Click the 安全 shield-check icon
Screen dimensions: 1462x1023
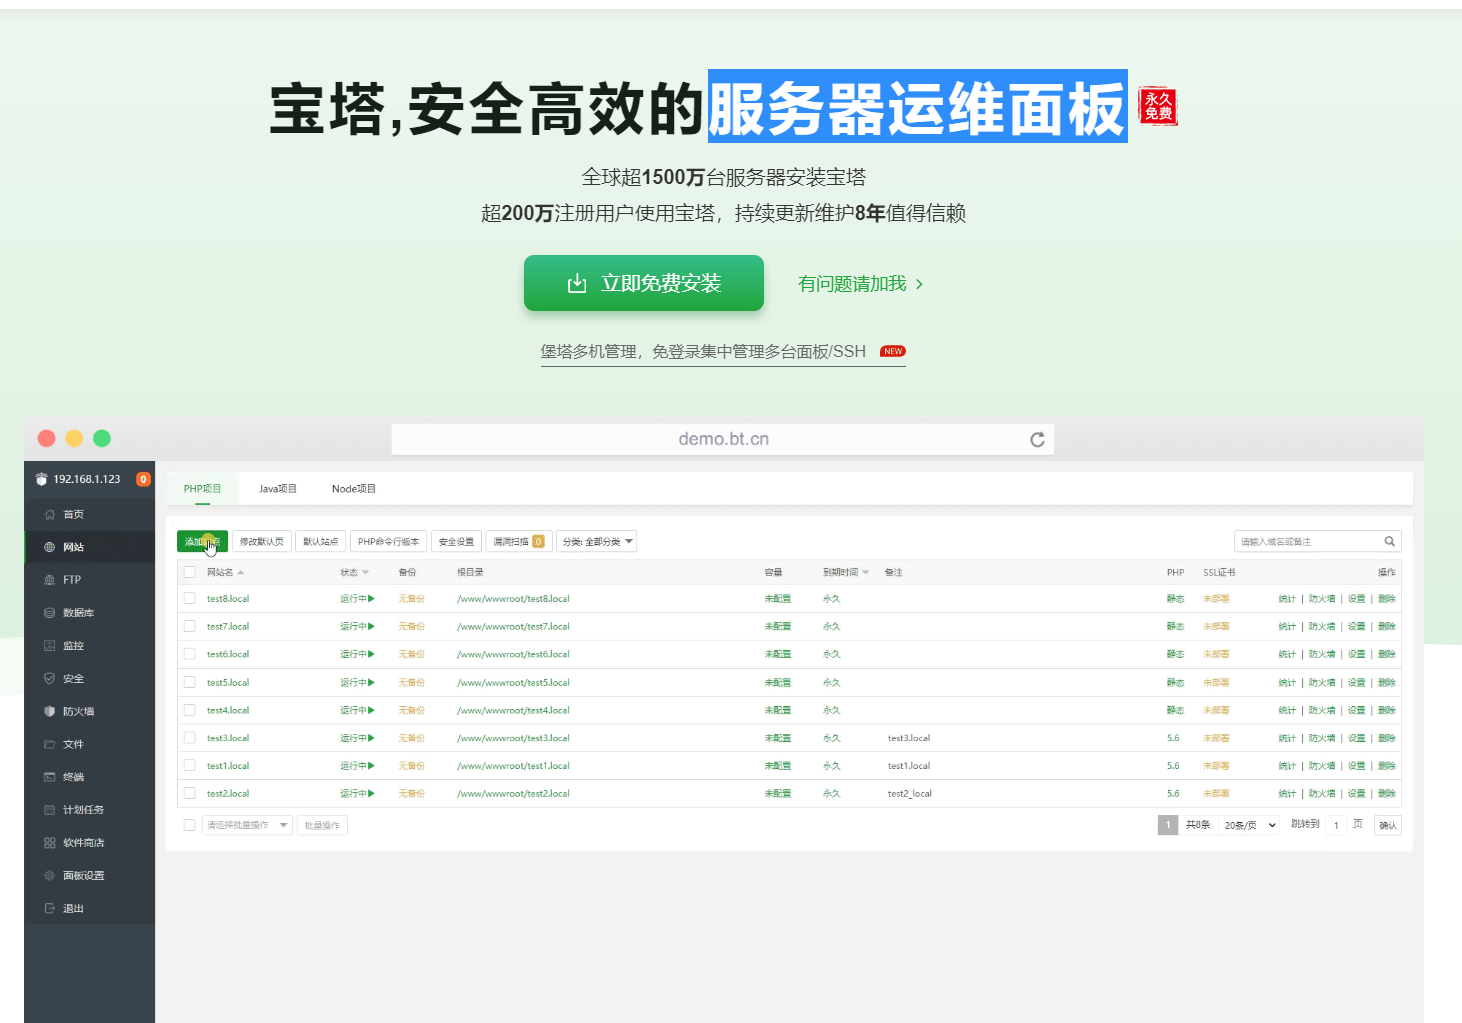point(50,678)
